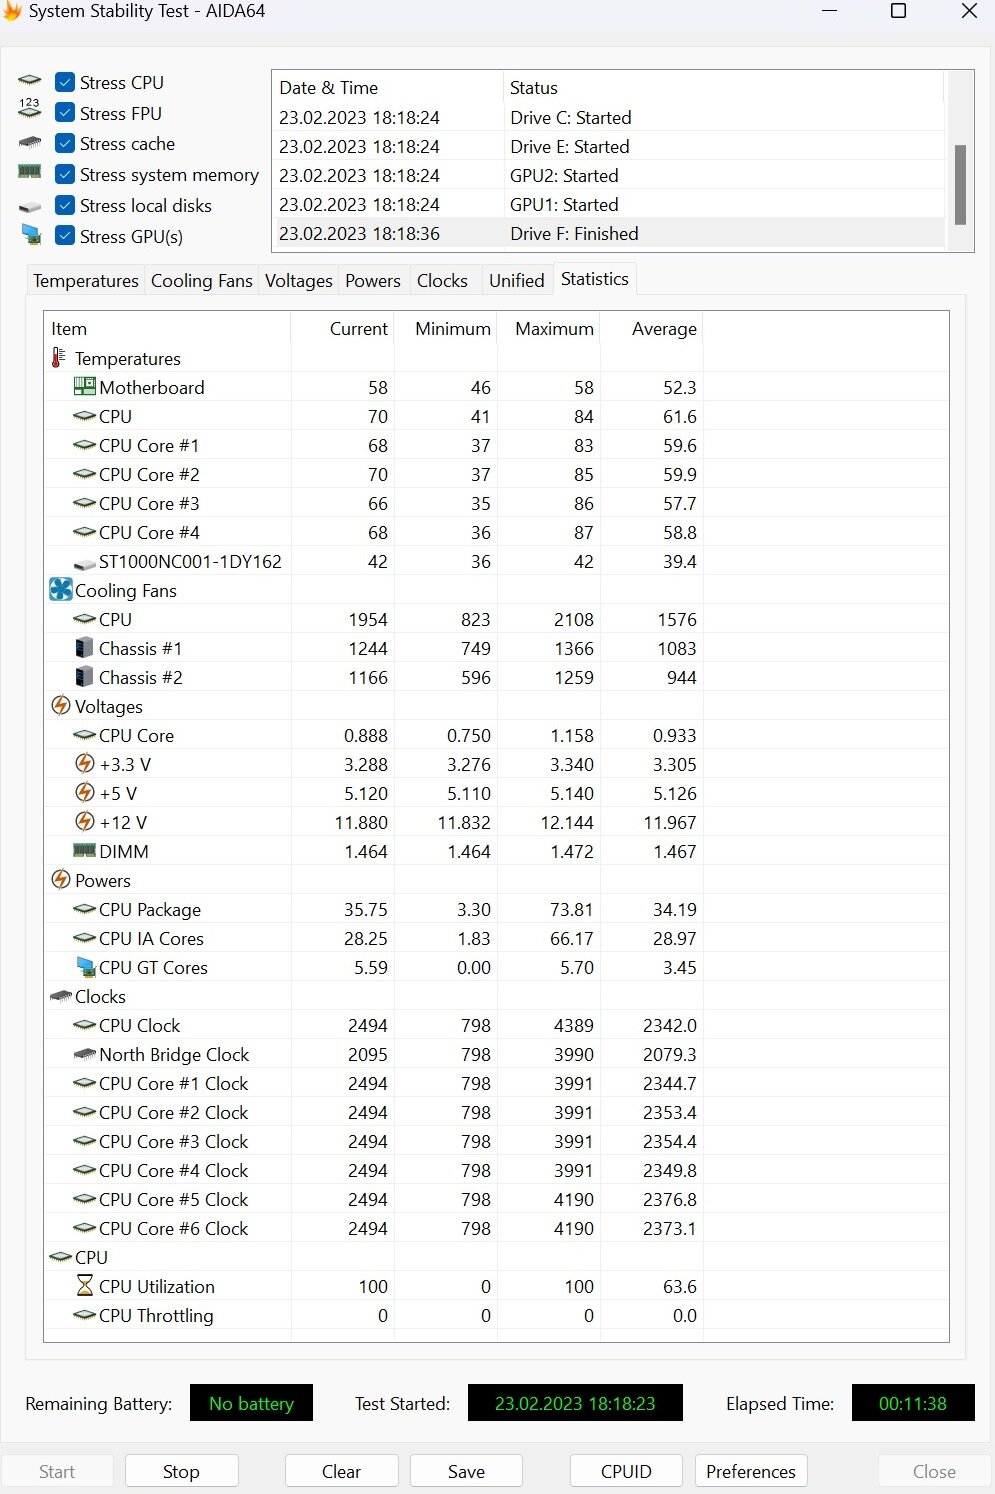Click the +12 V lightning icon
The height and width of the screenshot is (1494, 995).
click(x=86, y=822)
